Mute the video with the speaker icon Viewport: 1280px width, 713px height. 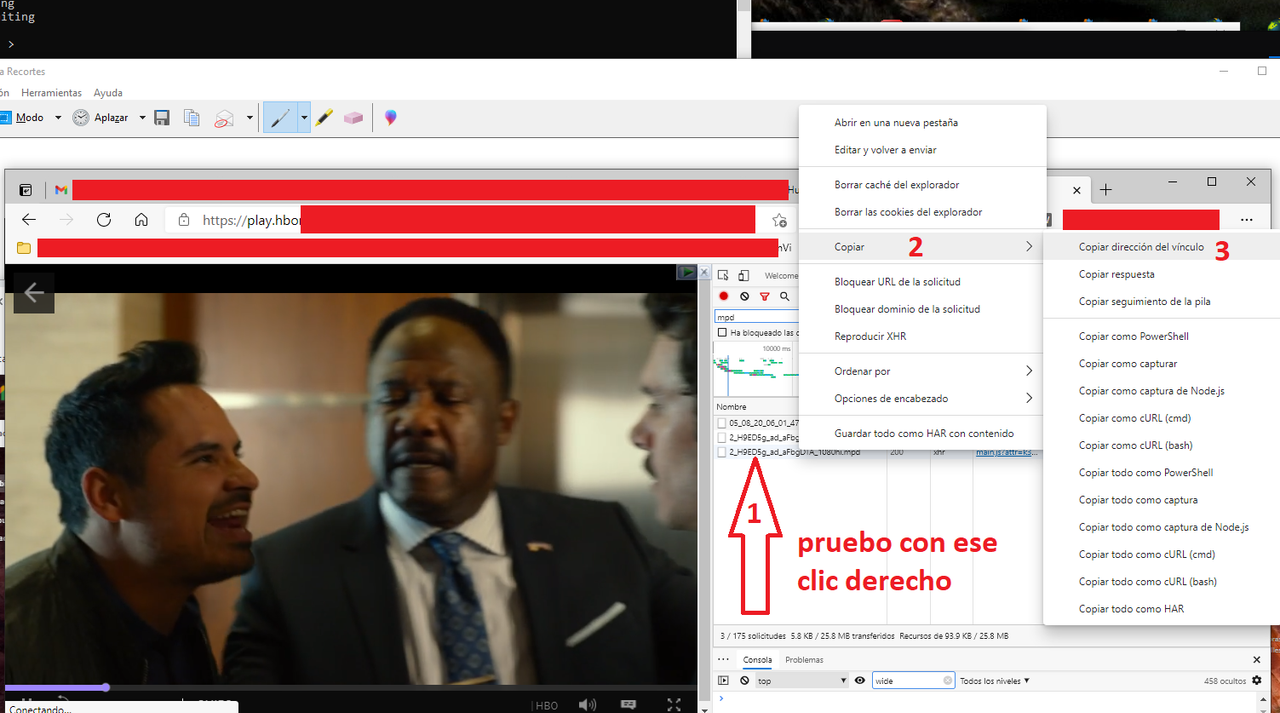[587, 704]
